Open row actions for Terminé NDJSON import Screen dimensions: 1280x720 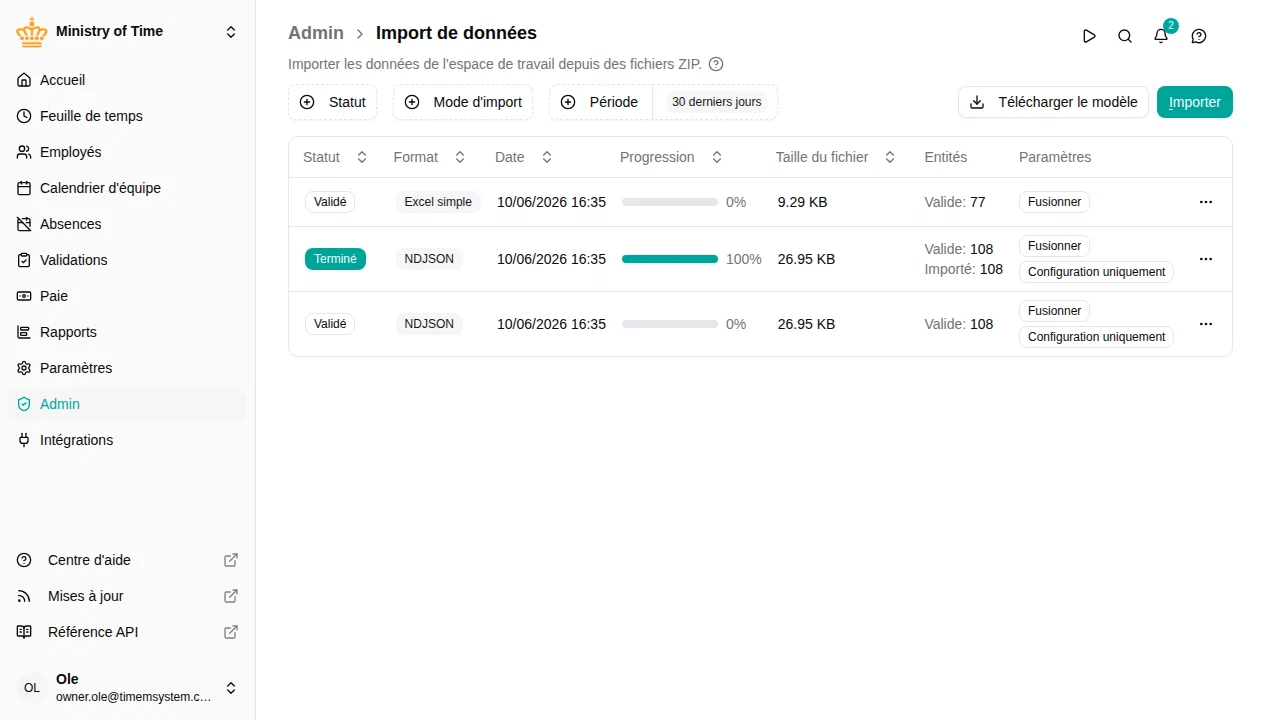1206,259
